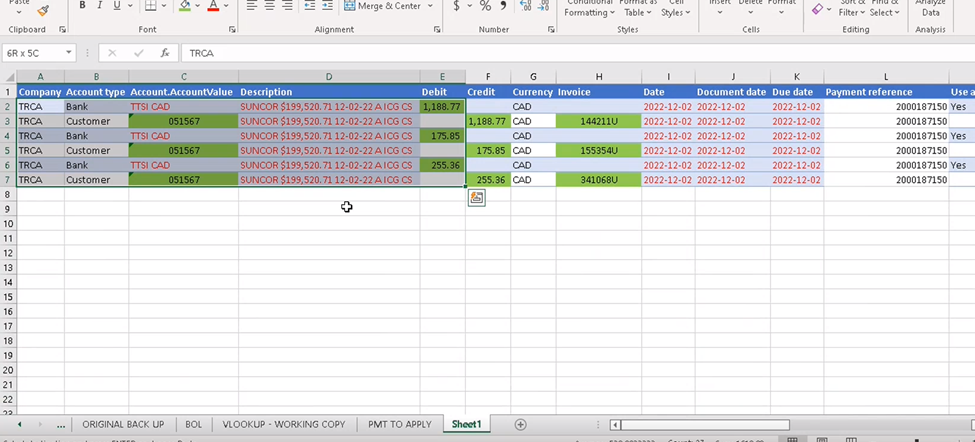
Task: Open Number format dialog launcher
Action: click(x=551, y=29)
